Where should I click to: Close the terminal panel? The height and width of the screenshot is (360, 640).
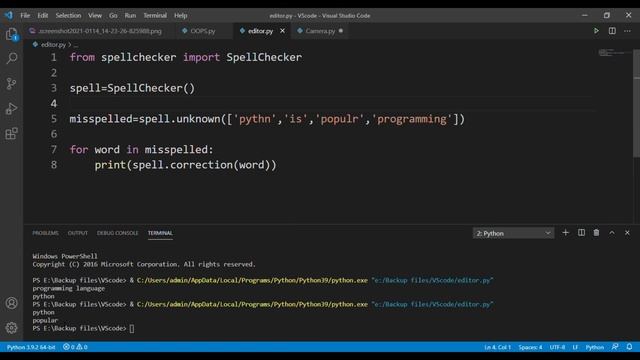click(627, 233)
